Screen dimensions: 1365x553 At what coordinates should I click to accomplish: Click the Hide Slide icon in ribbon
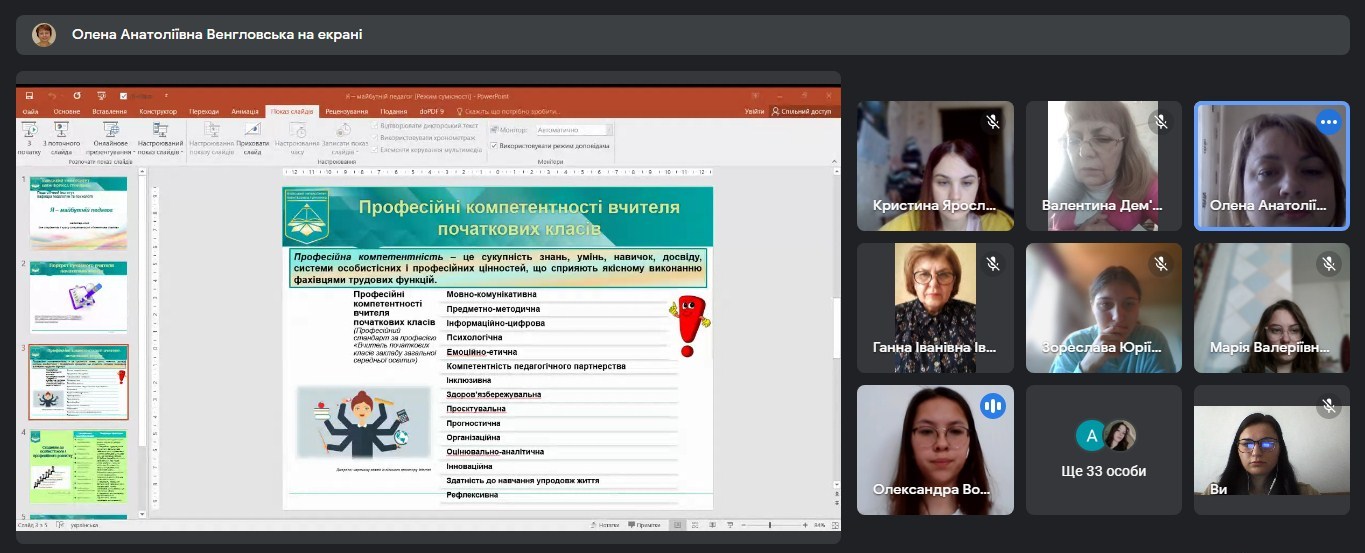click(252, 134)
